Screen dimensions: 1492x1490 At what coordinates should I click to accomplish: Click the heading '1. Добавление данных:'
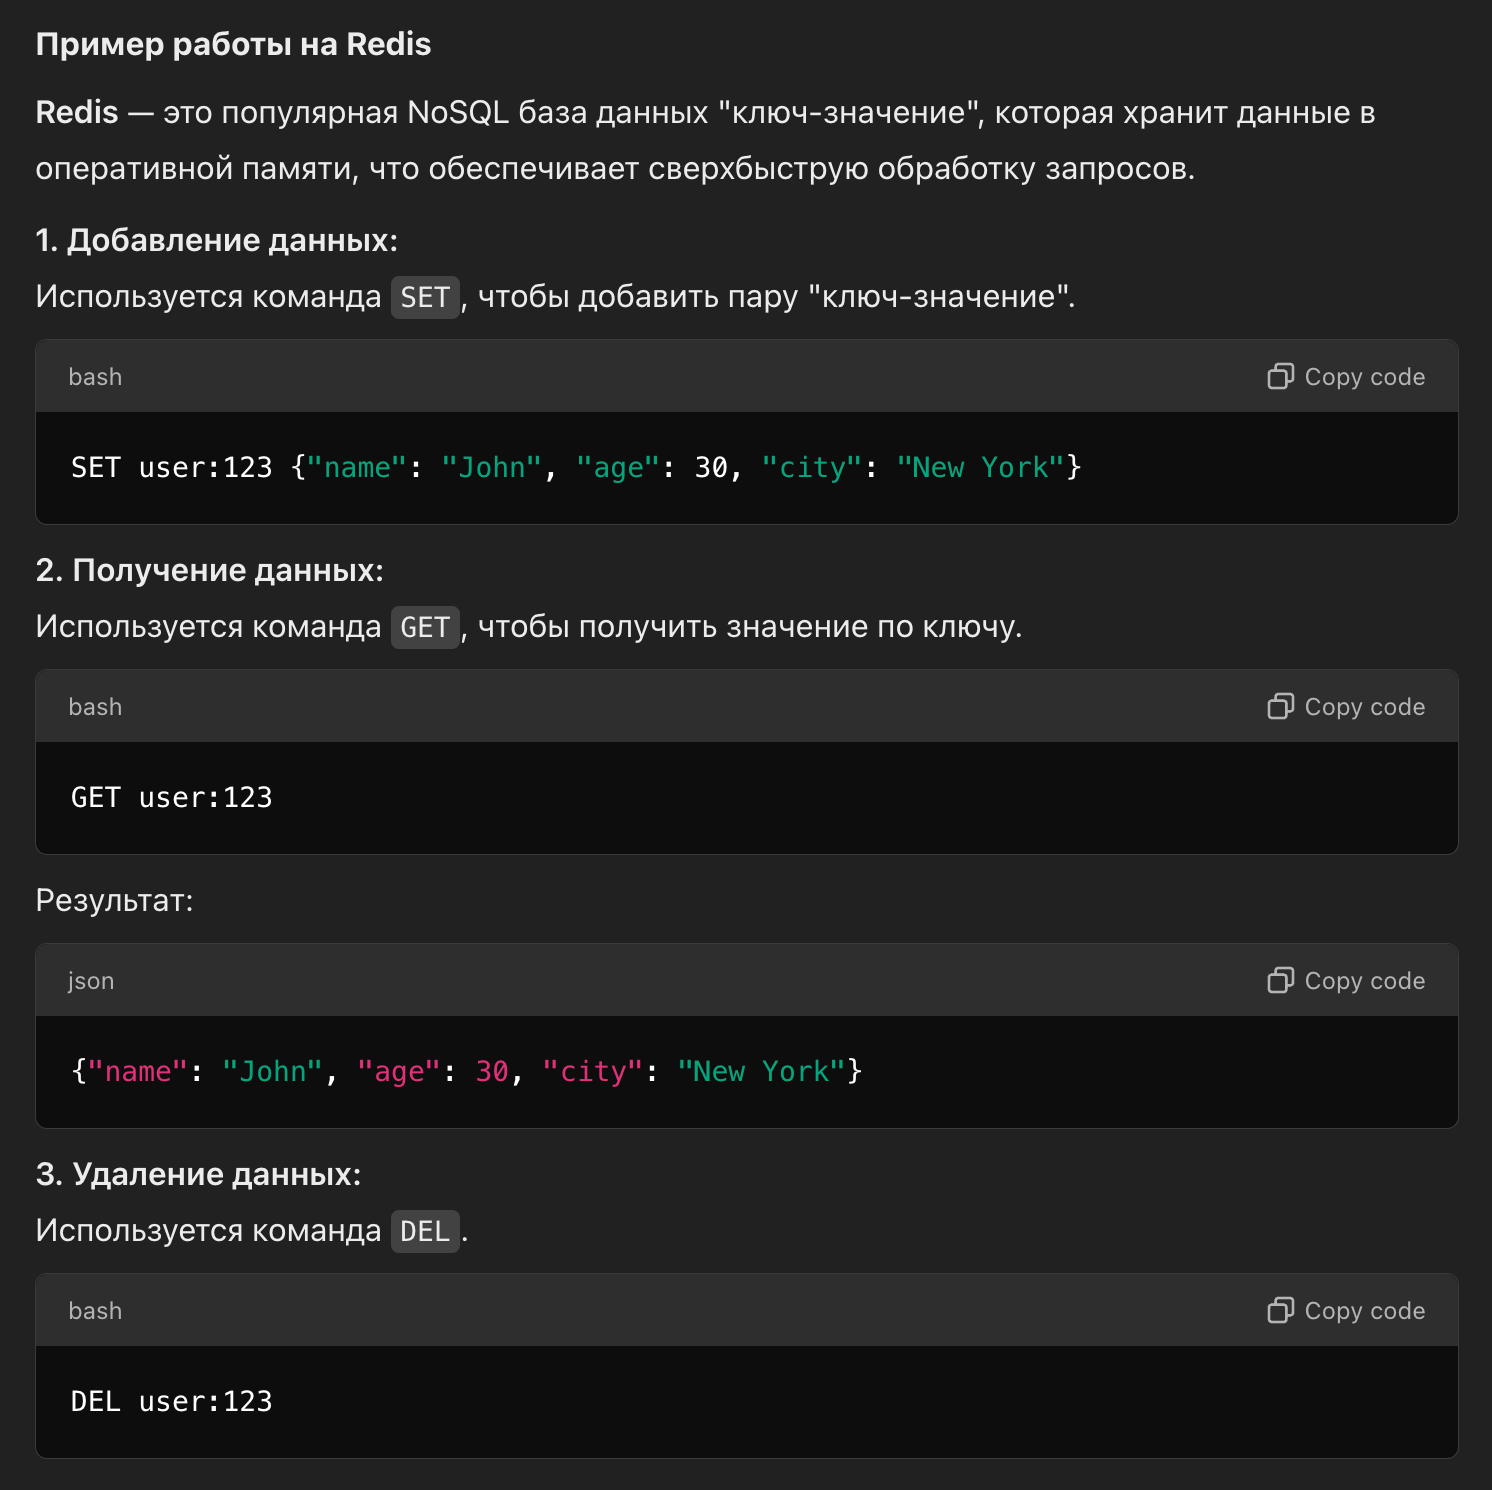[217, 240]
